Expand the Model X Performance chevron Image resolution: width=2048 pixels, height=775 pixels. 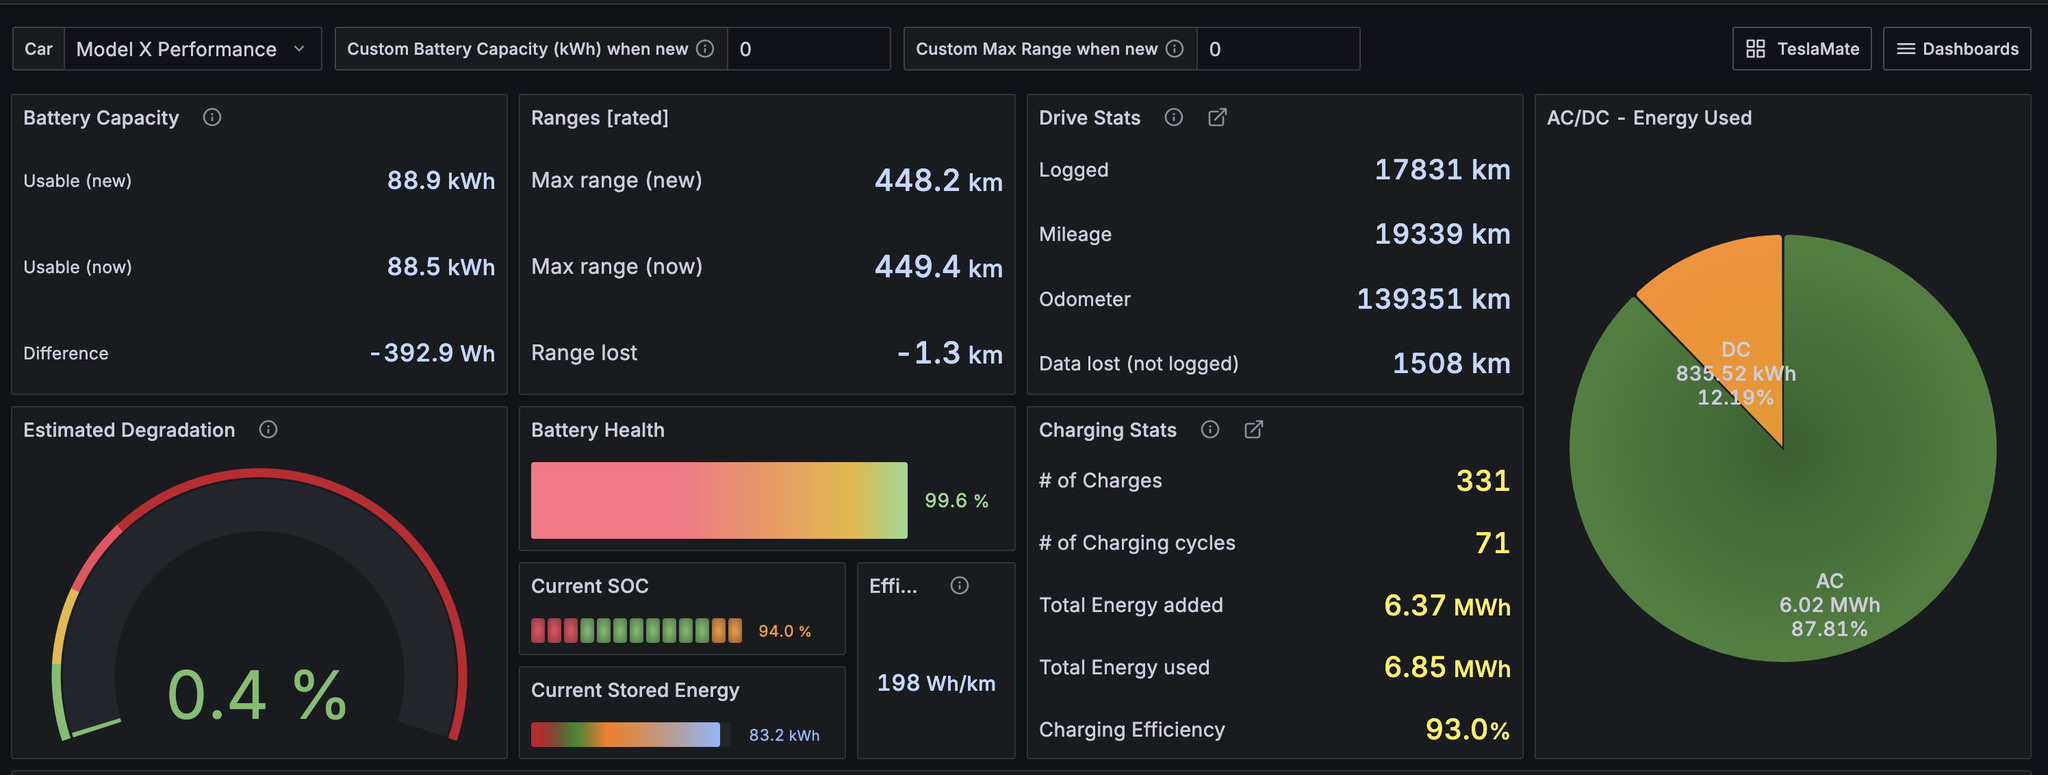click(x=299, y=49)
